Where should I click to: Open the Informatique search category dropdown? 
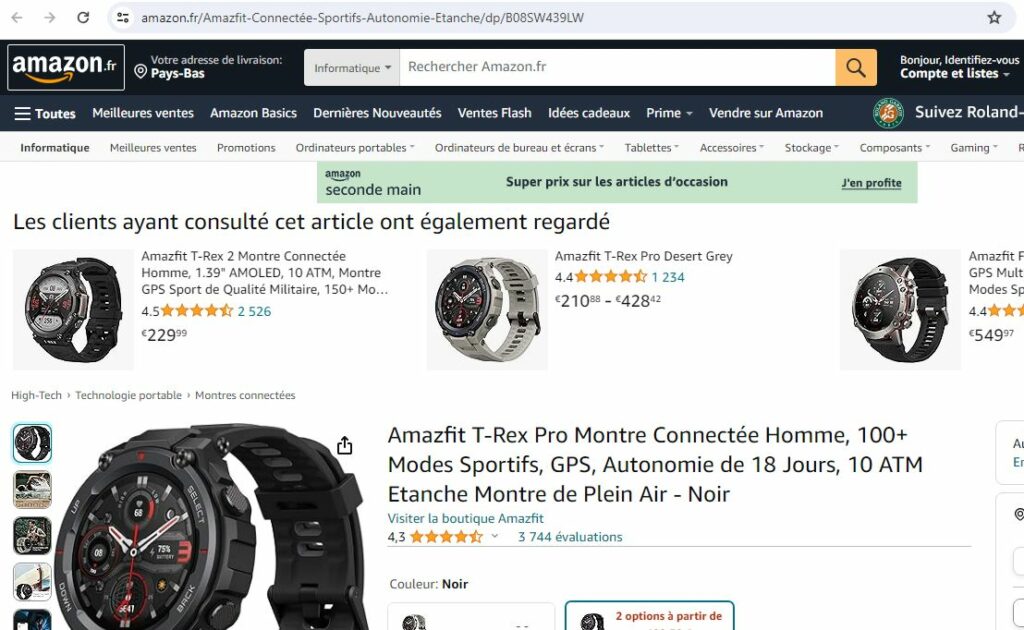[352, 67]
